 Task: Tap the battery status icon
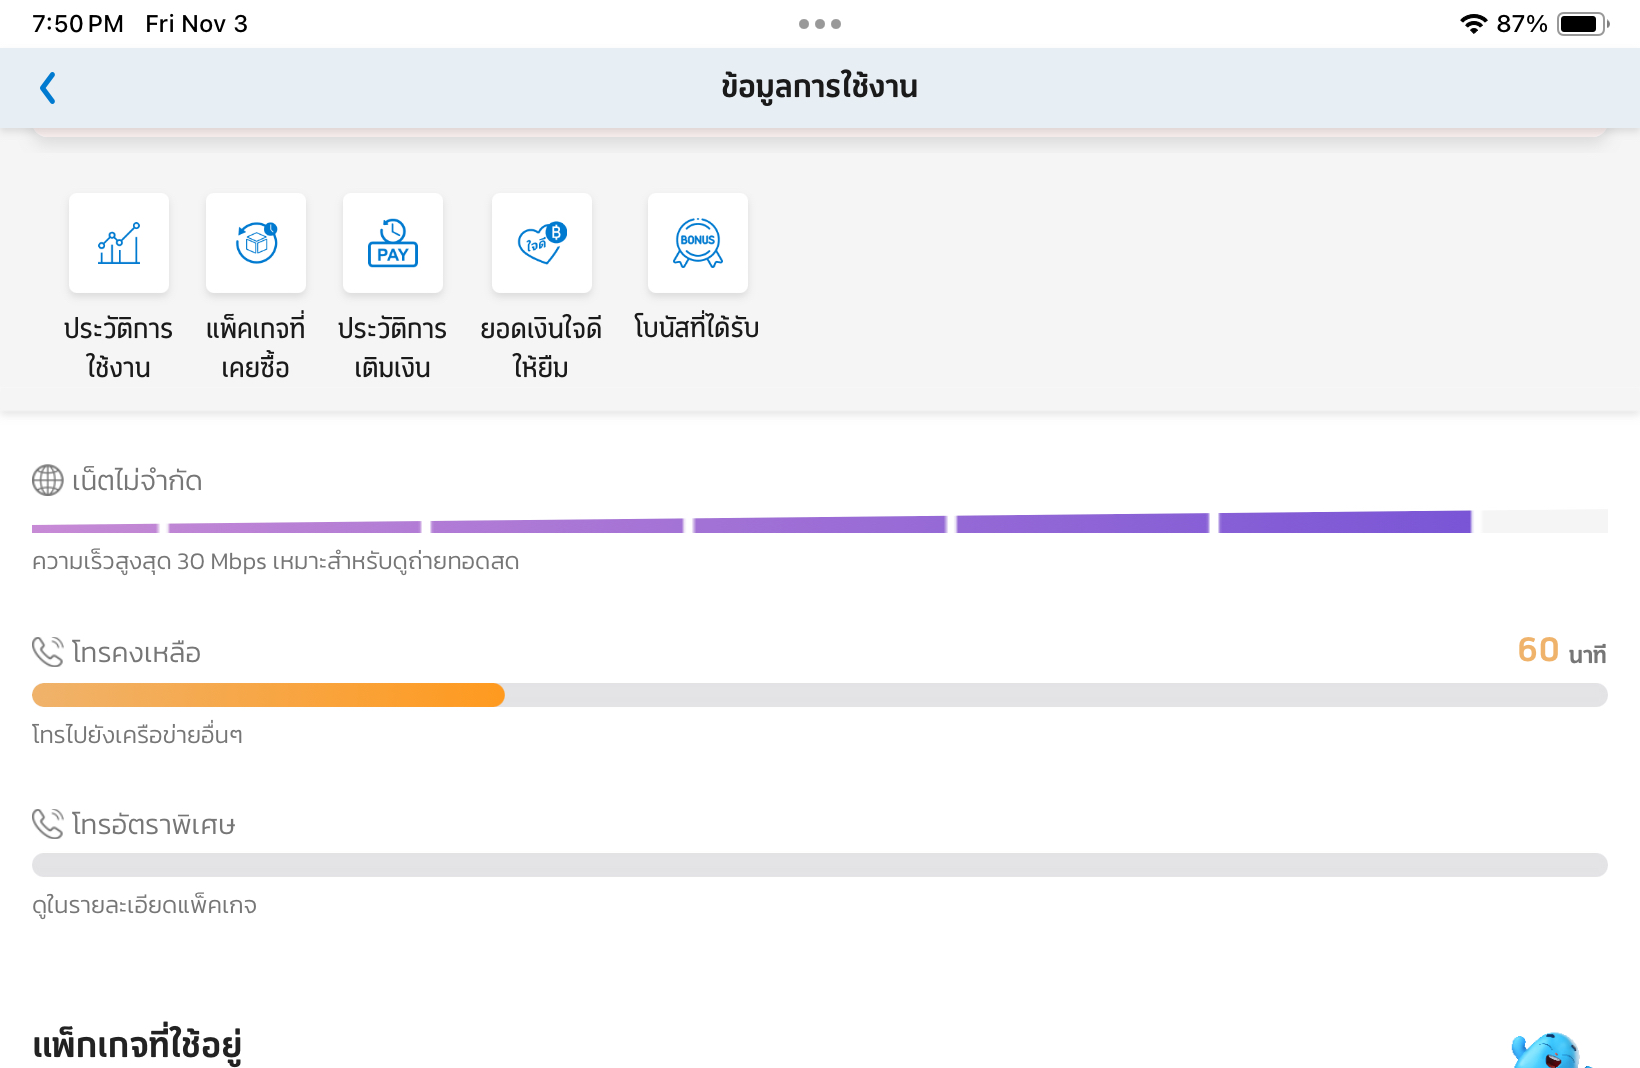tap(1583, 24)
